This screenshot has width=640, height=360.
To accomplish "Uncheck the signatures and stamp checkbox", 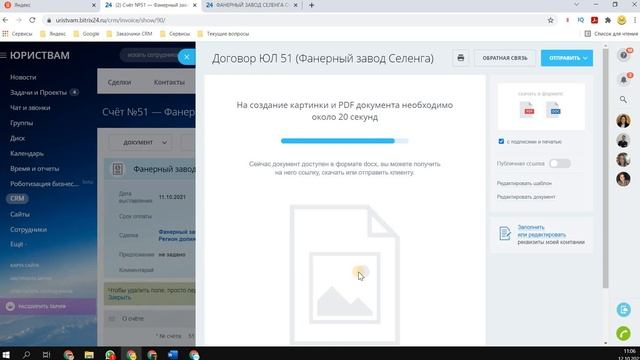I will [501, 141].
